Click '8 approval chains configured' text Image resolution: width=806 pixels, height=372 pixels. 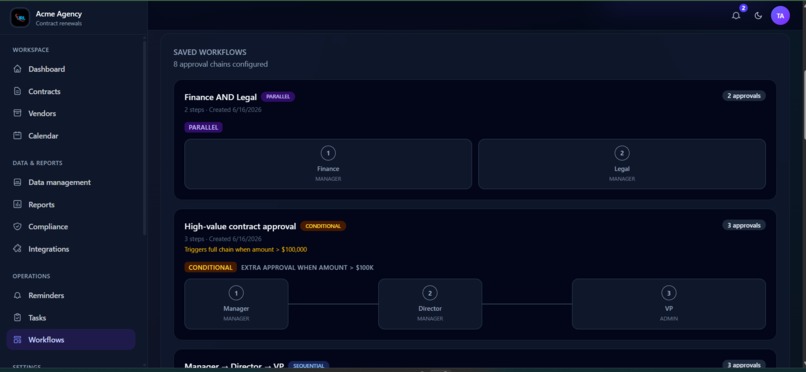(x=221, y=64)
